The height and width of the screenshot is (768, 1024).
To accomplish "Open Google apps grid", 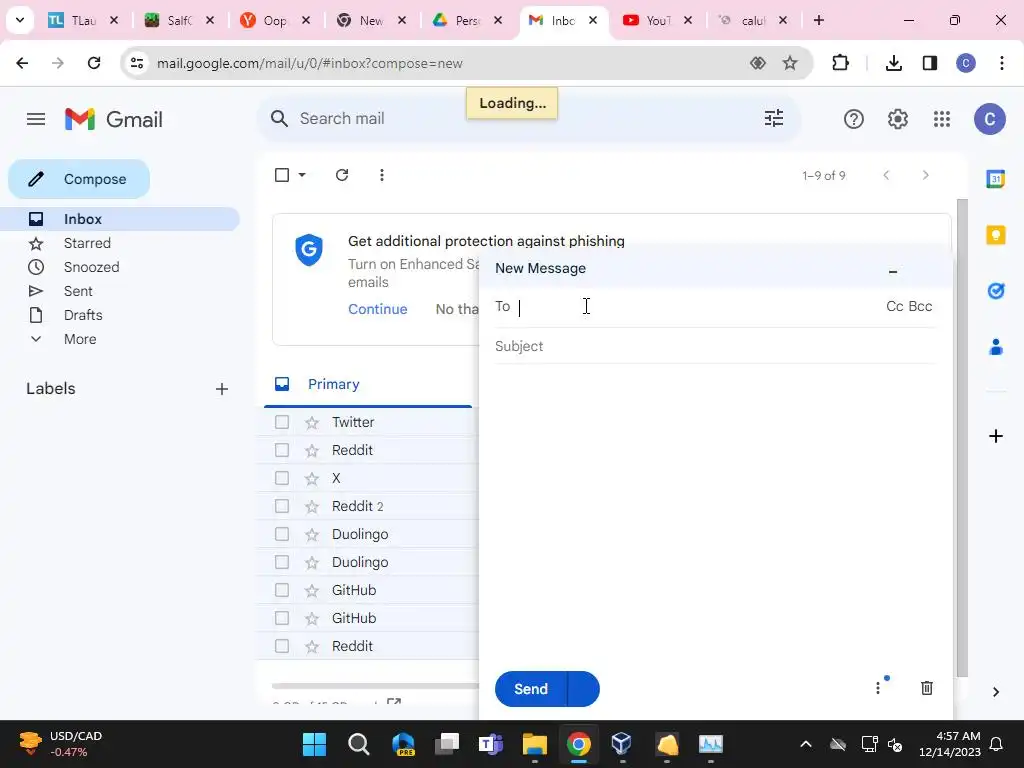I will [942, 119].
